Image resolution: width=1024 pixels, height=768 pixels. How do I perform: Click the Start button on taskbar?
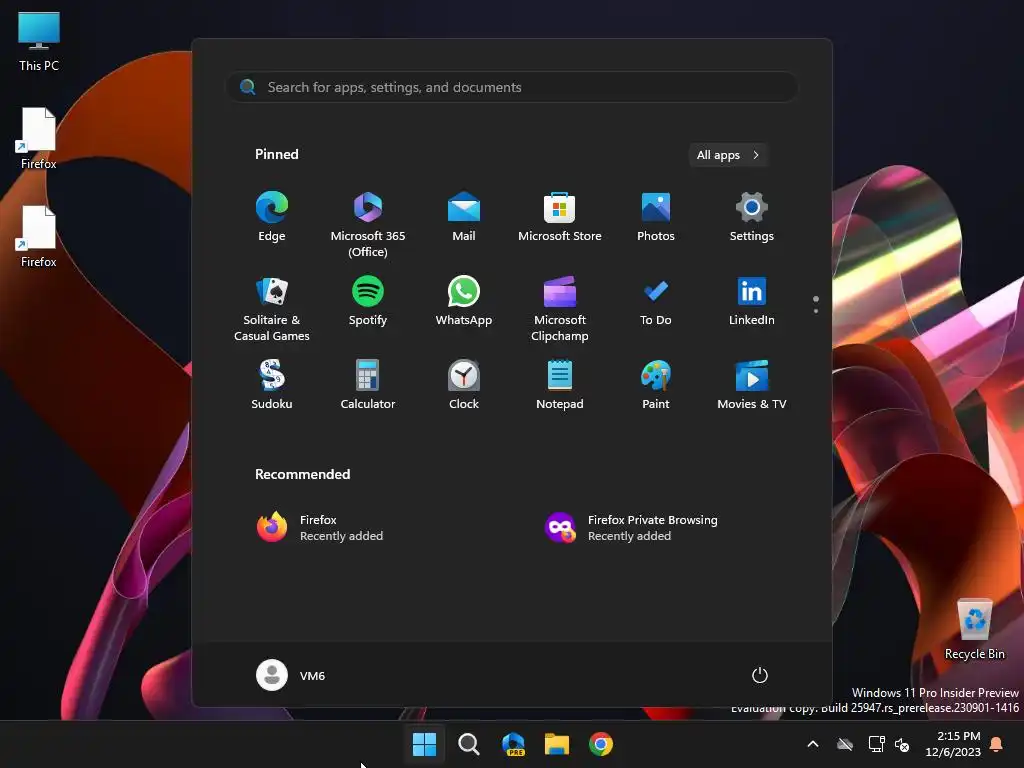click(424, 744)
